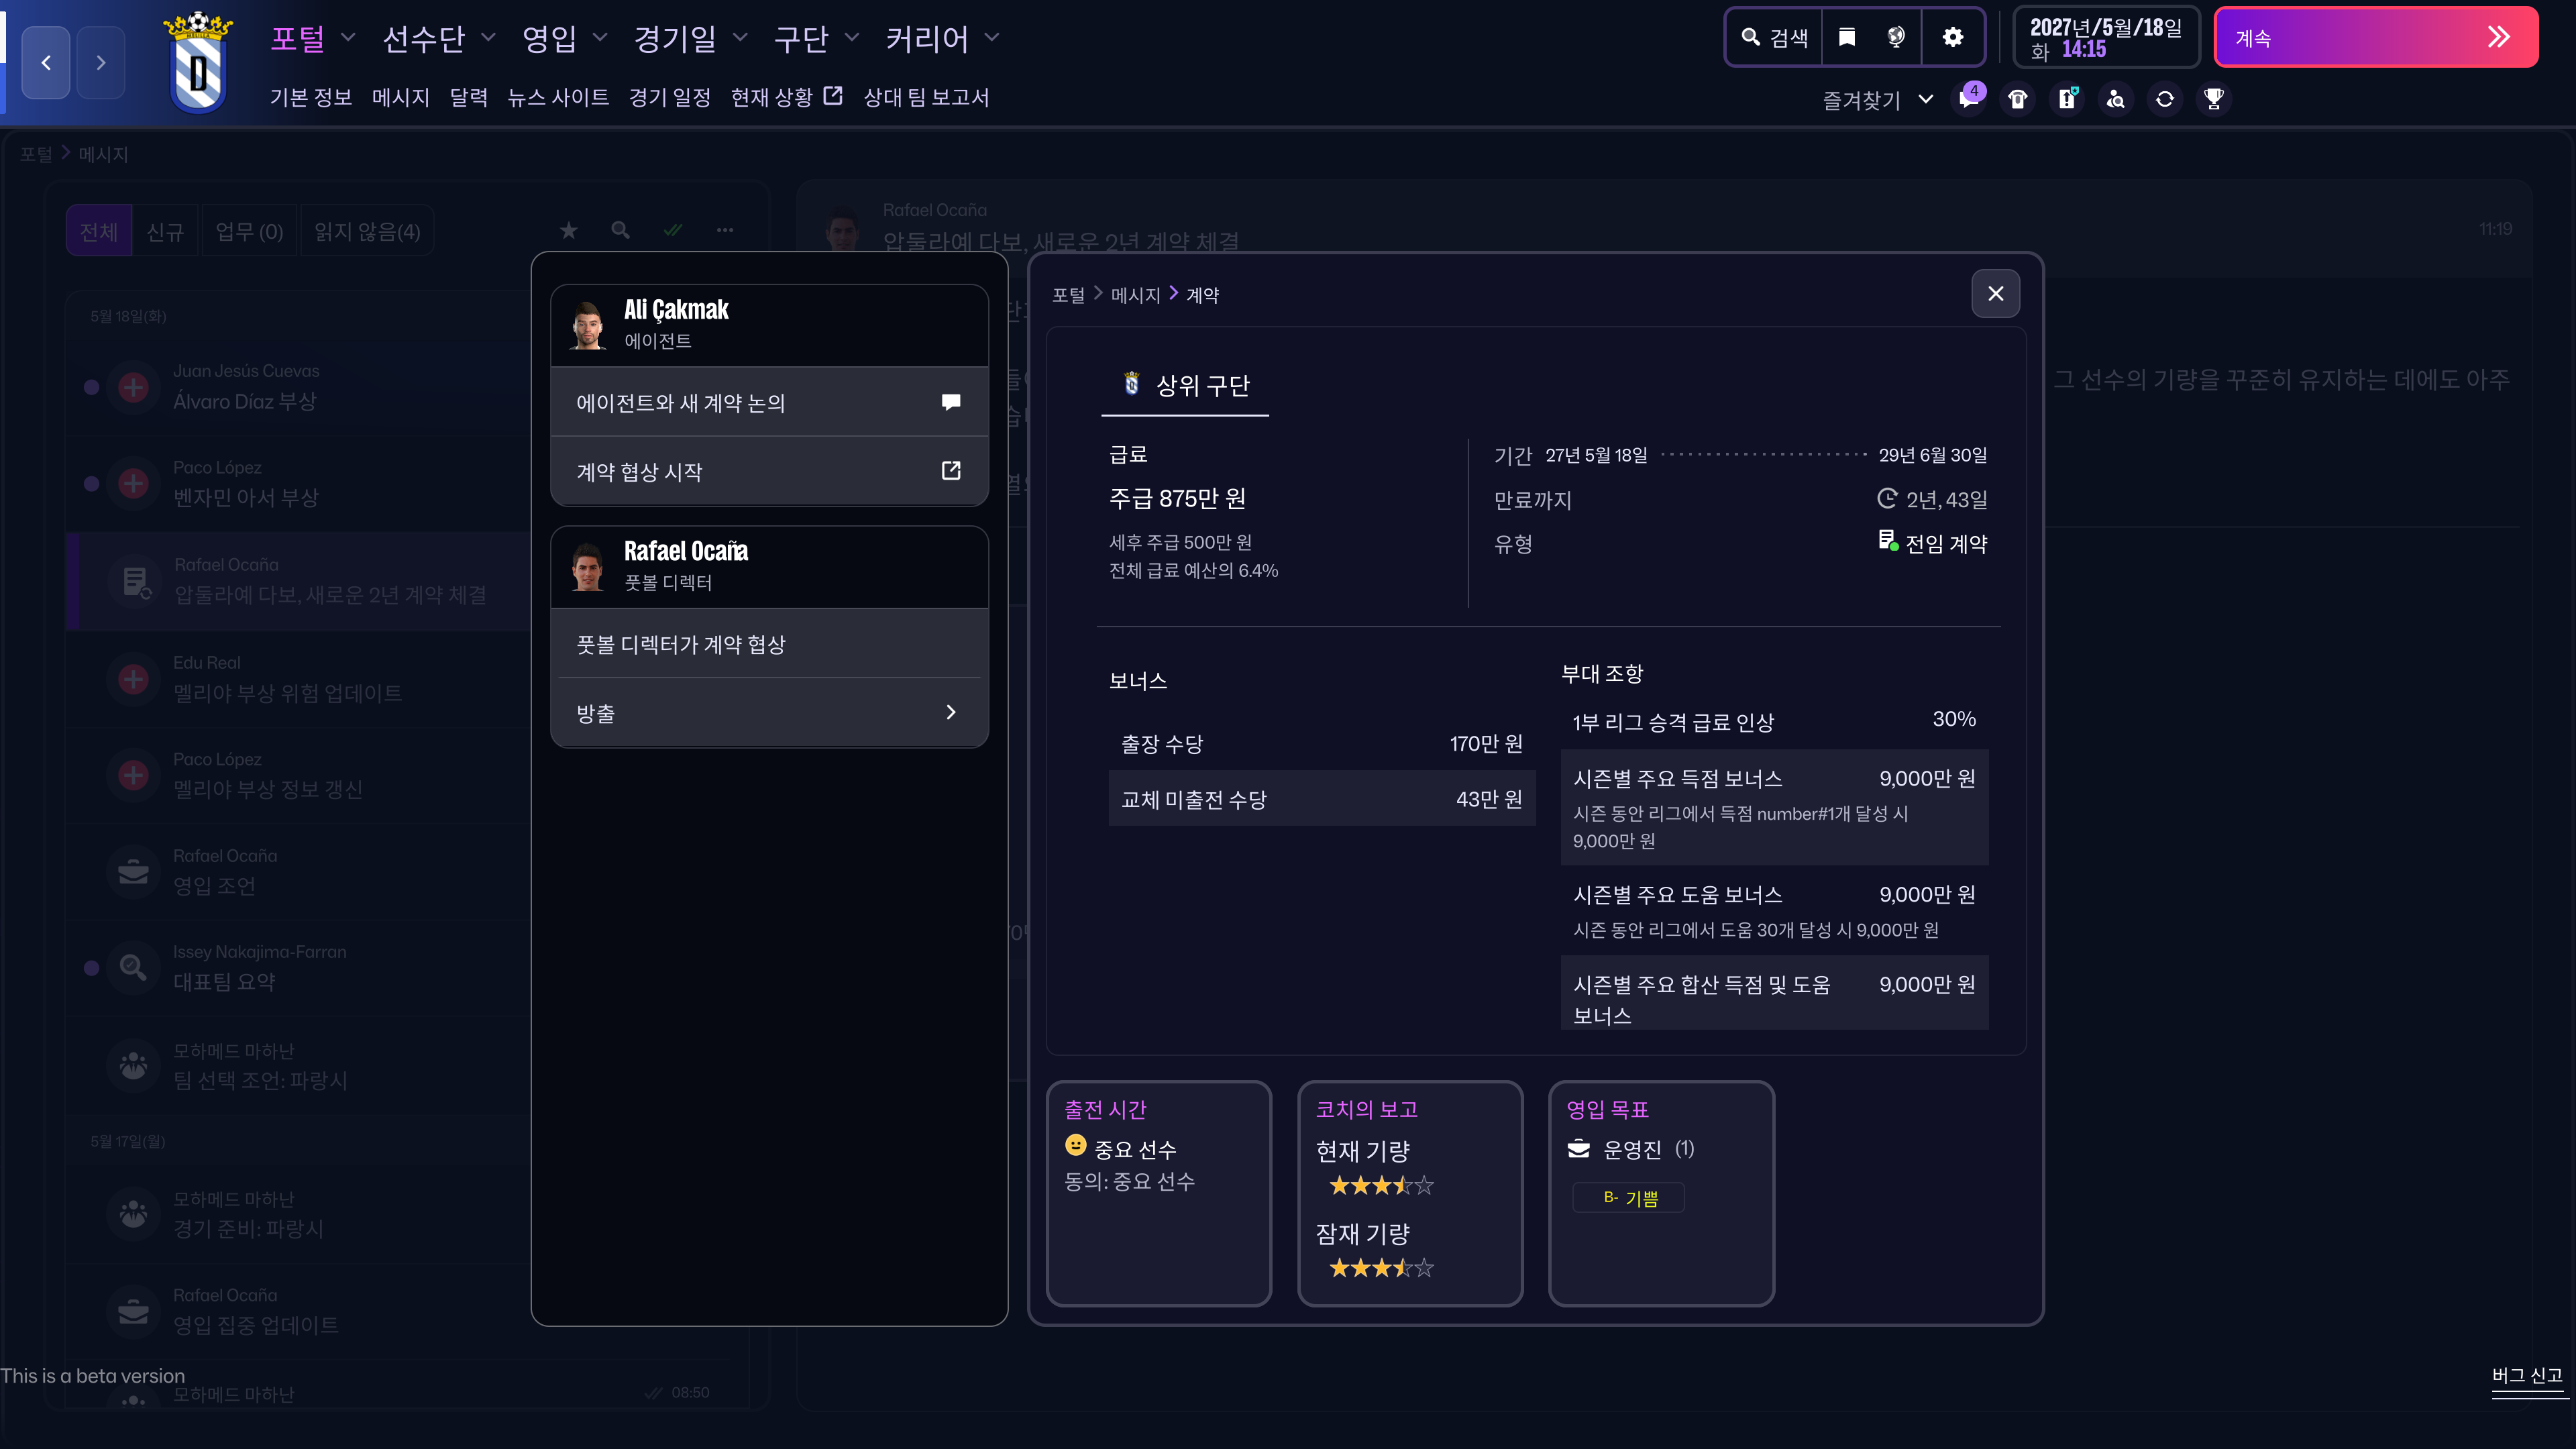Click the transfers refresh arrows icon

pos(2165,99)
